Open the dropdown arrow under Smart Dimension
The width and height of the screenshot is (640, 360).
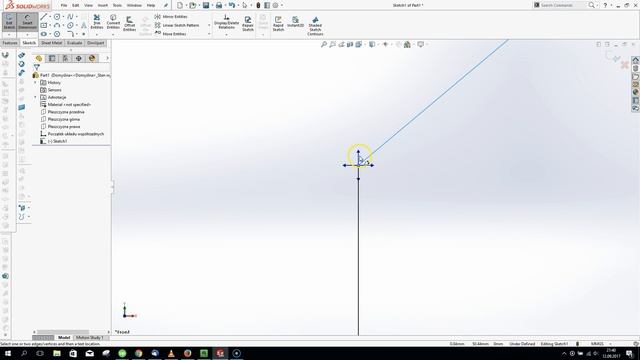[27, 34]
